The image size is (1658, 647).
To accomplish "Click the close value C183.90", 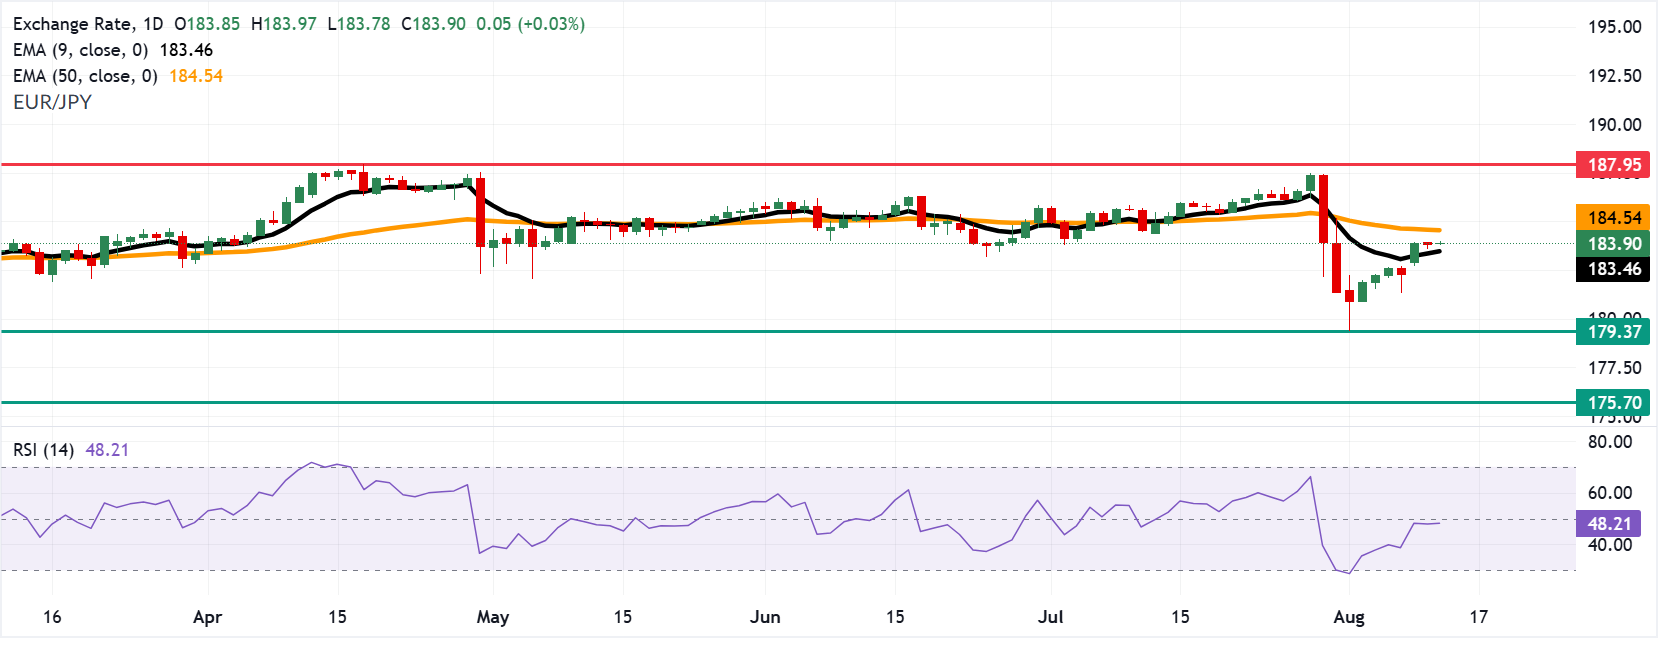I will click(433, 24).
